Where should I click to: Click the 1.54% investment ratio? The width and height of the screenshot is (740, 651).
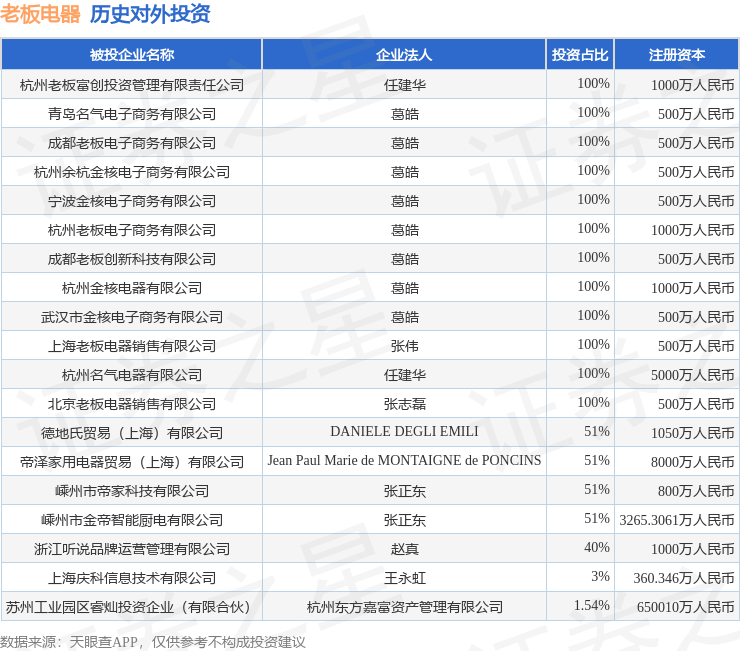click(591, 606)
